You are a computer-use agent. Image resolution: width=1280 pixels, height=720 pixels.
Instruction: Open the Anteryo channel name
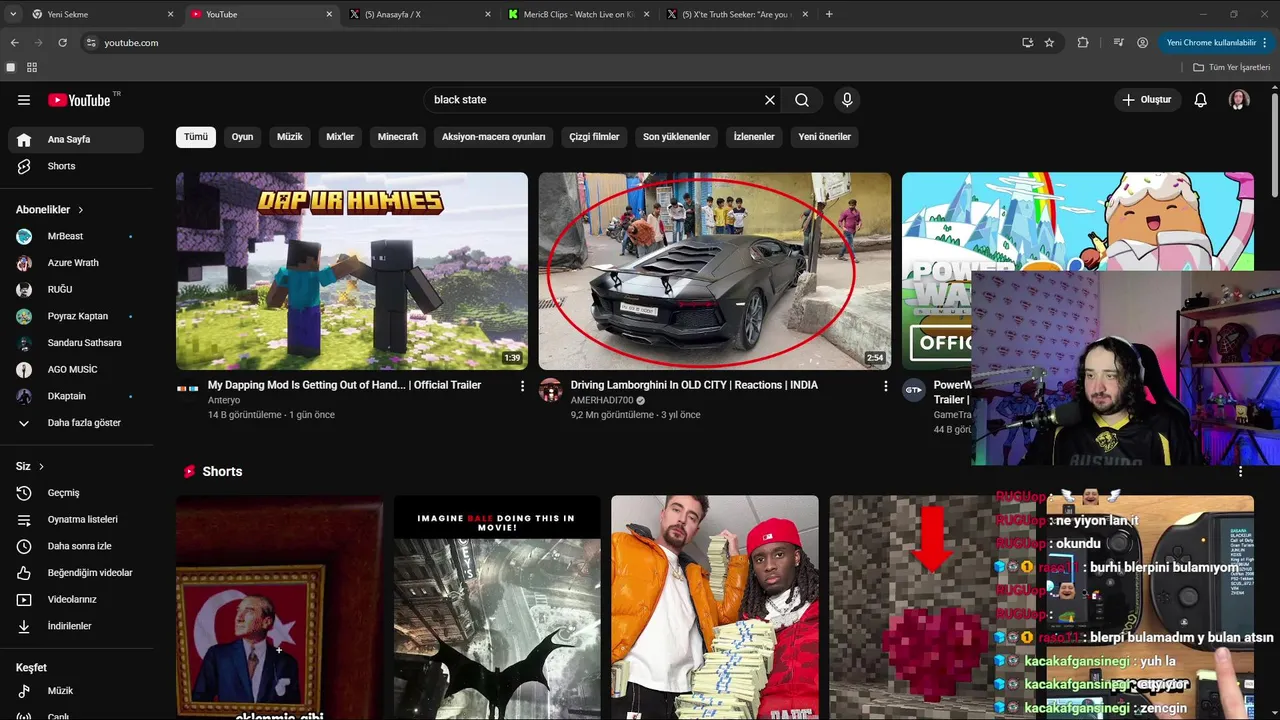(224, 400)
